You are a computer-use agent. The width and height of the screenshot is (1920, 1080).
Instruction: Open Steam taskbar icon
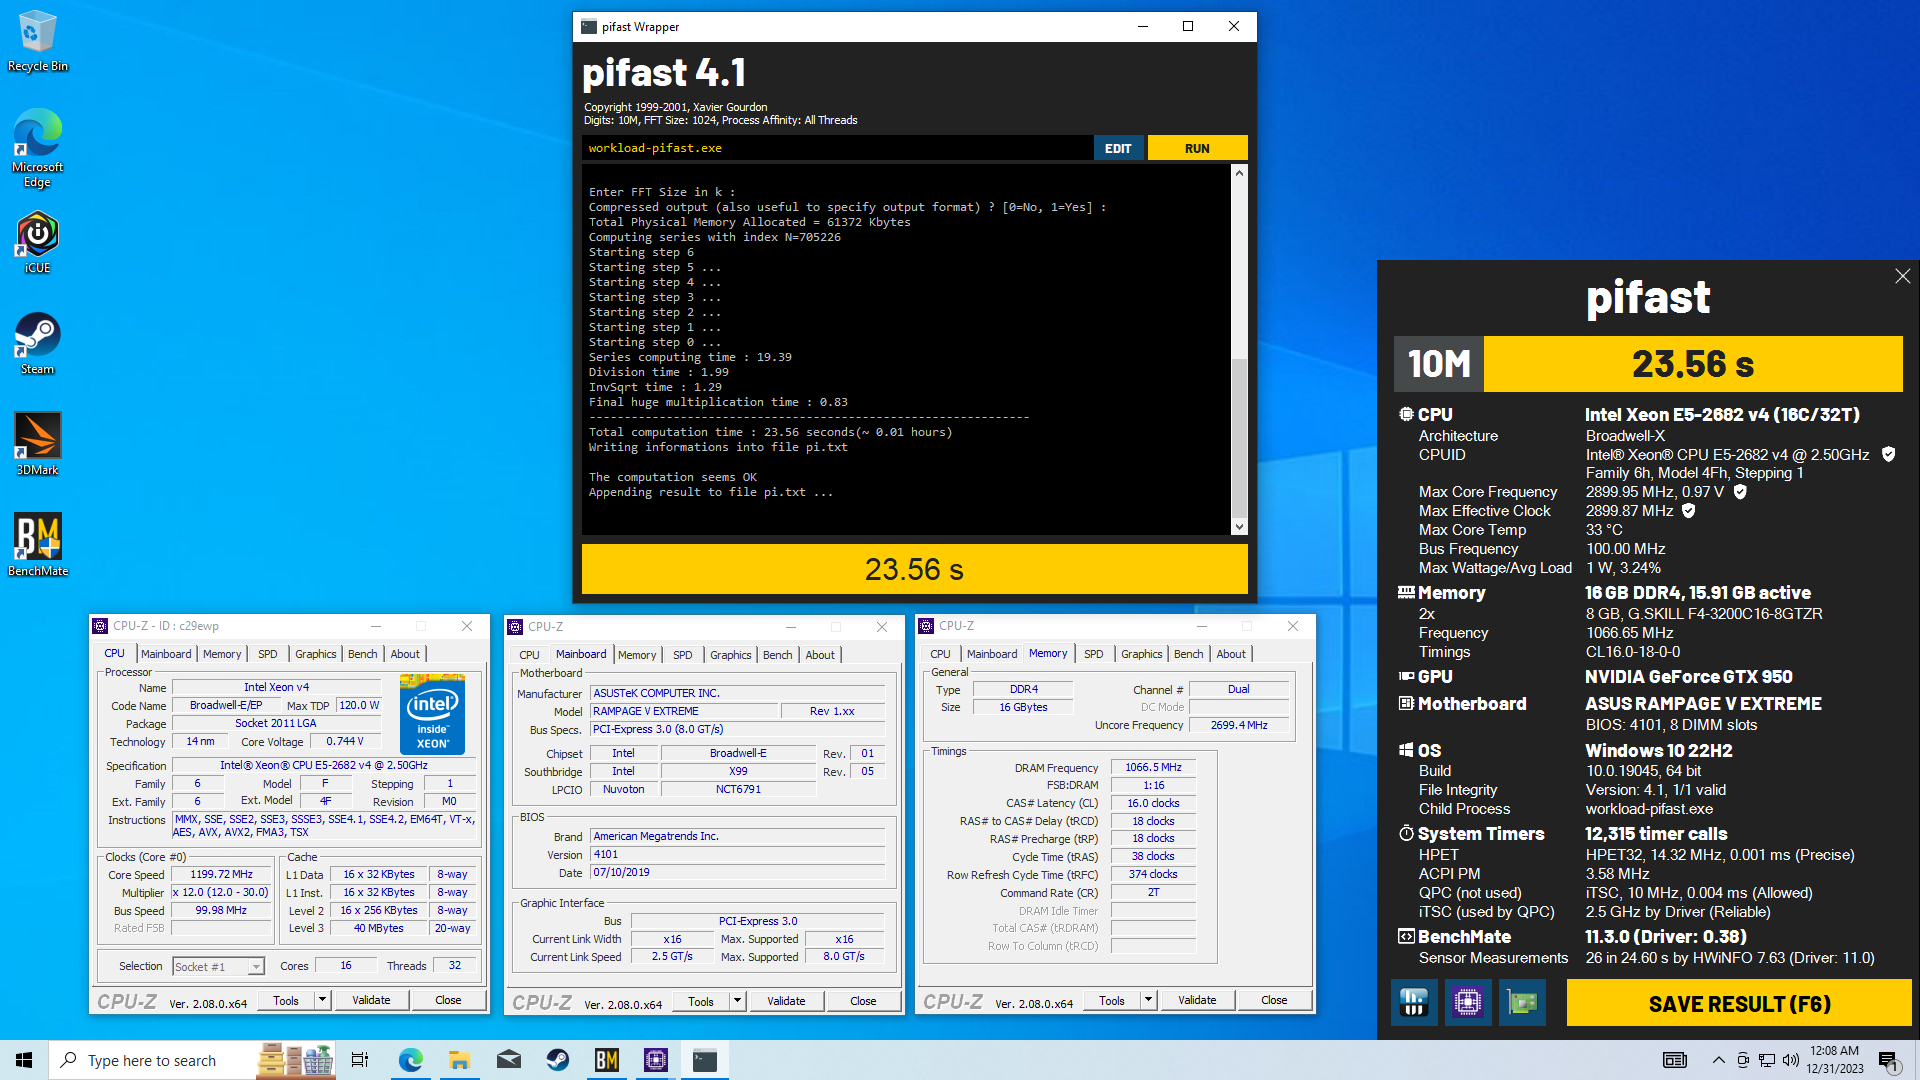click(557, 1060)
